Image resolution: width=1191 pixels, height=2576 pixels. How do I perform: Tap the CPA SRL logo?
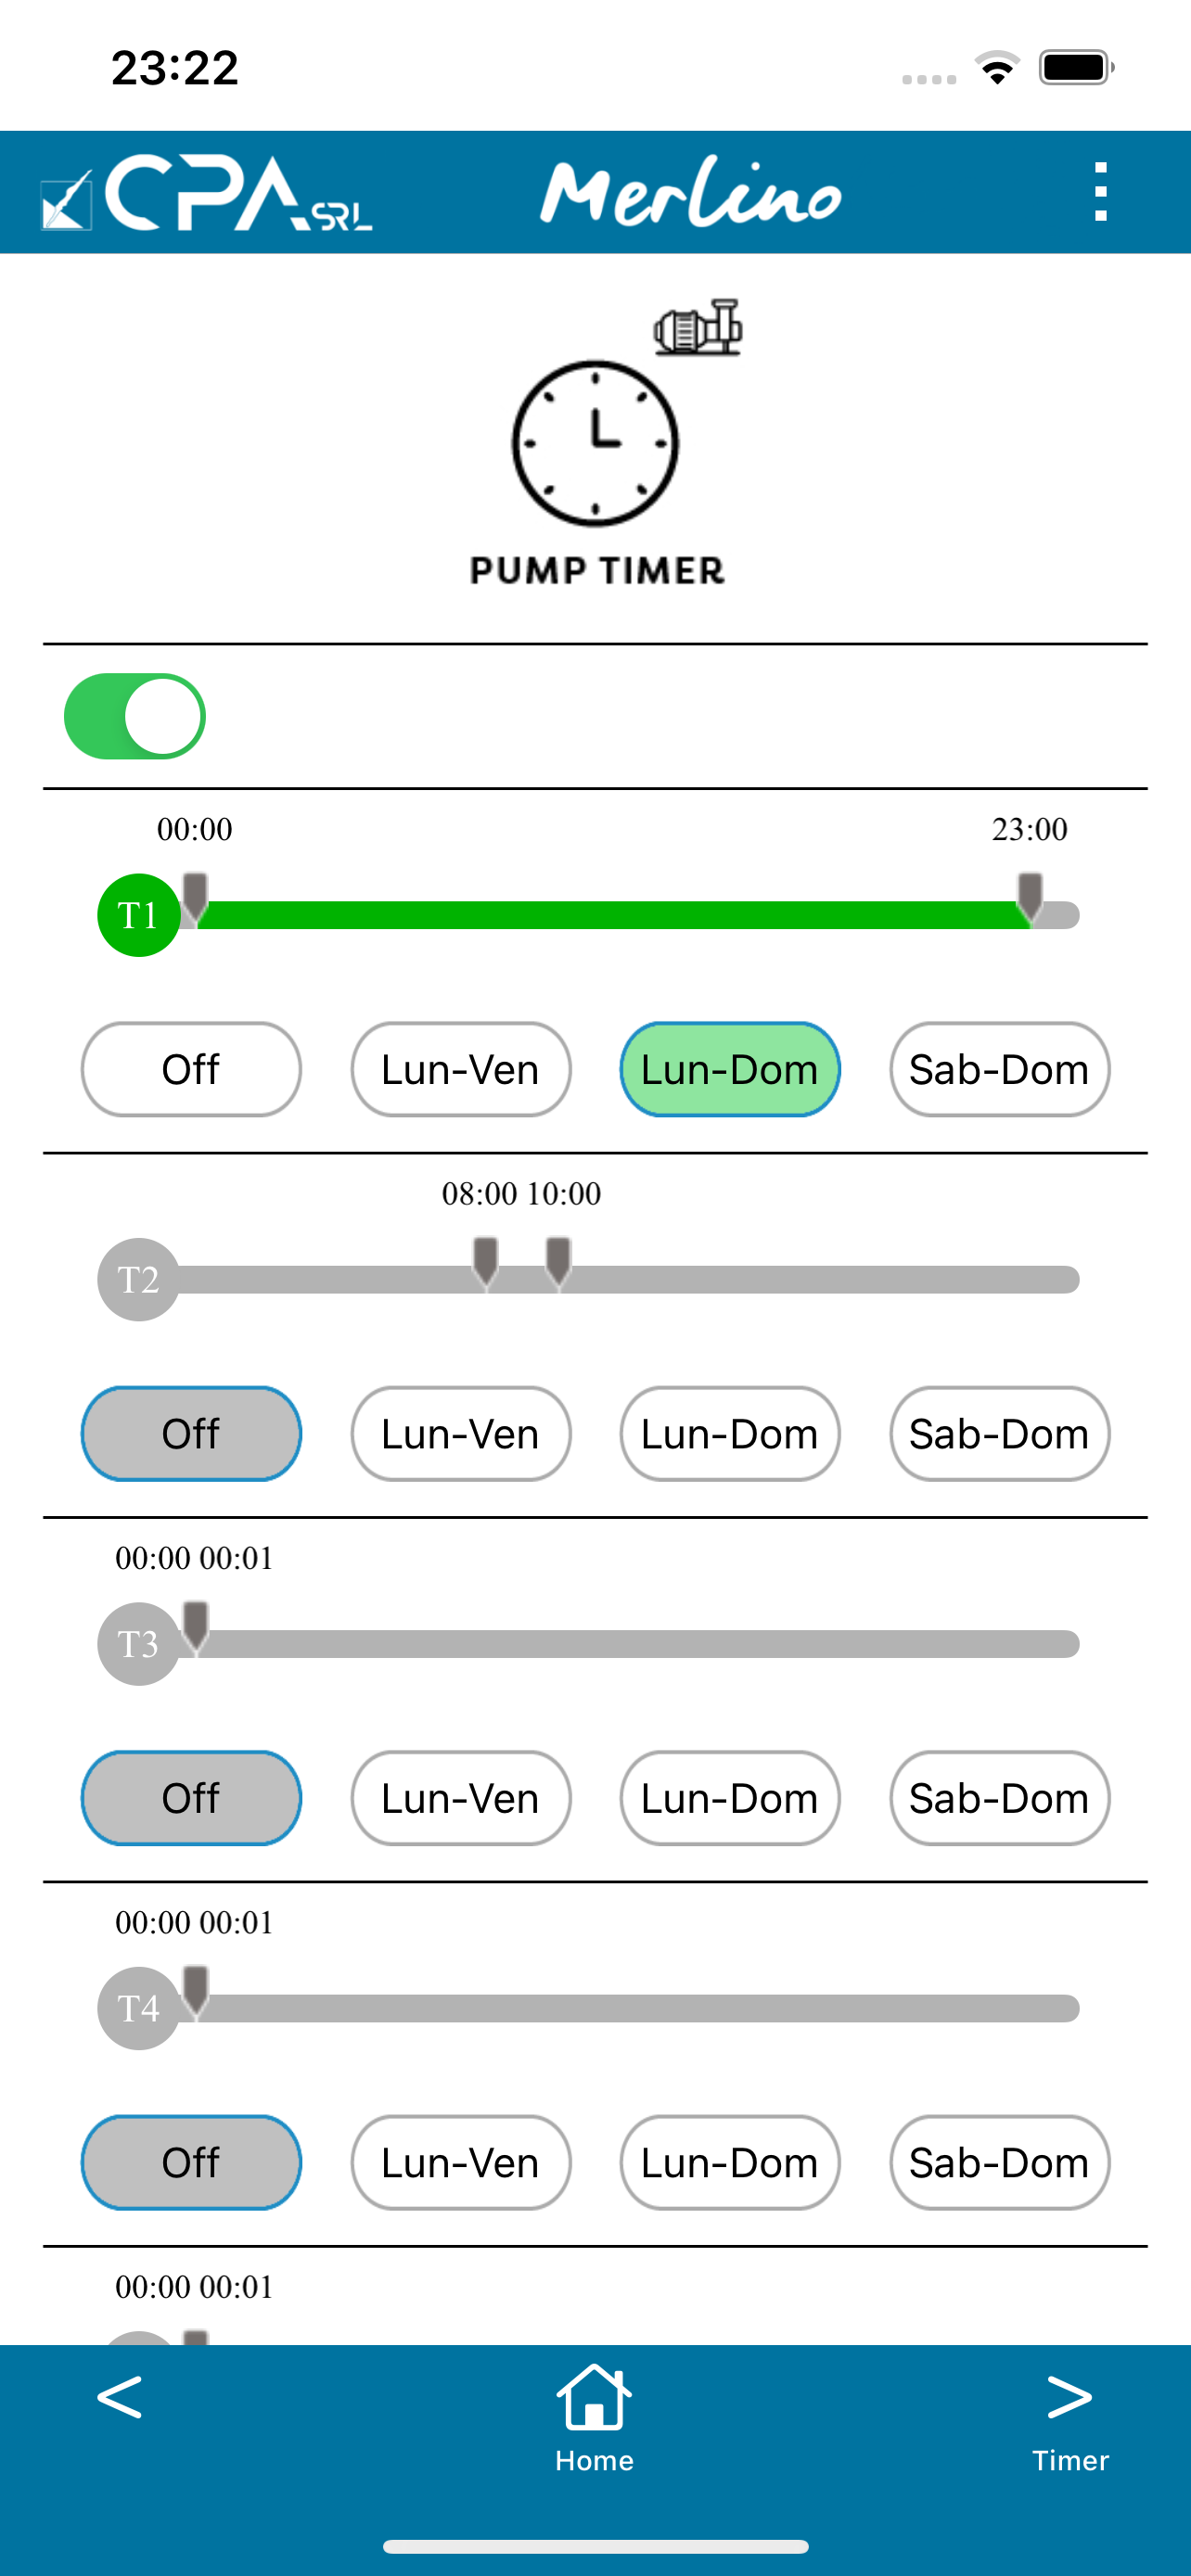[x=206, y=193]
